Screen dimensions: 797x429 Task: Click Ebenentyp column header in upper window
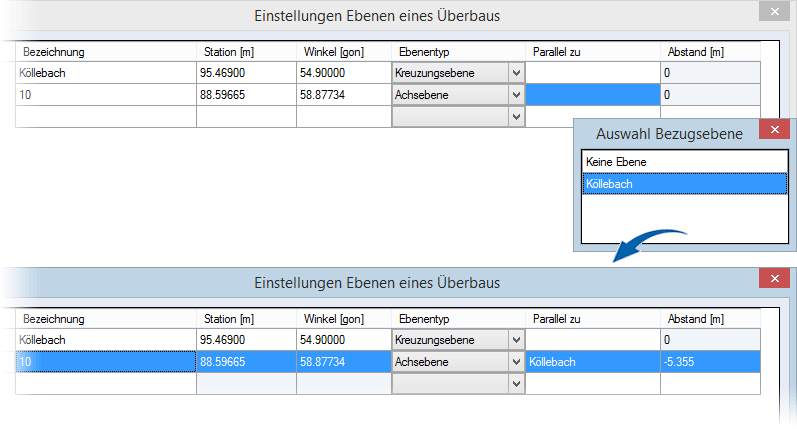(458, 52)
